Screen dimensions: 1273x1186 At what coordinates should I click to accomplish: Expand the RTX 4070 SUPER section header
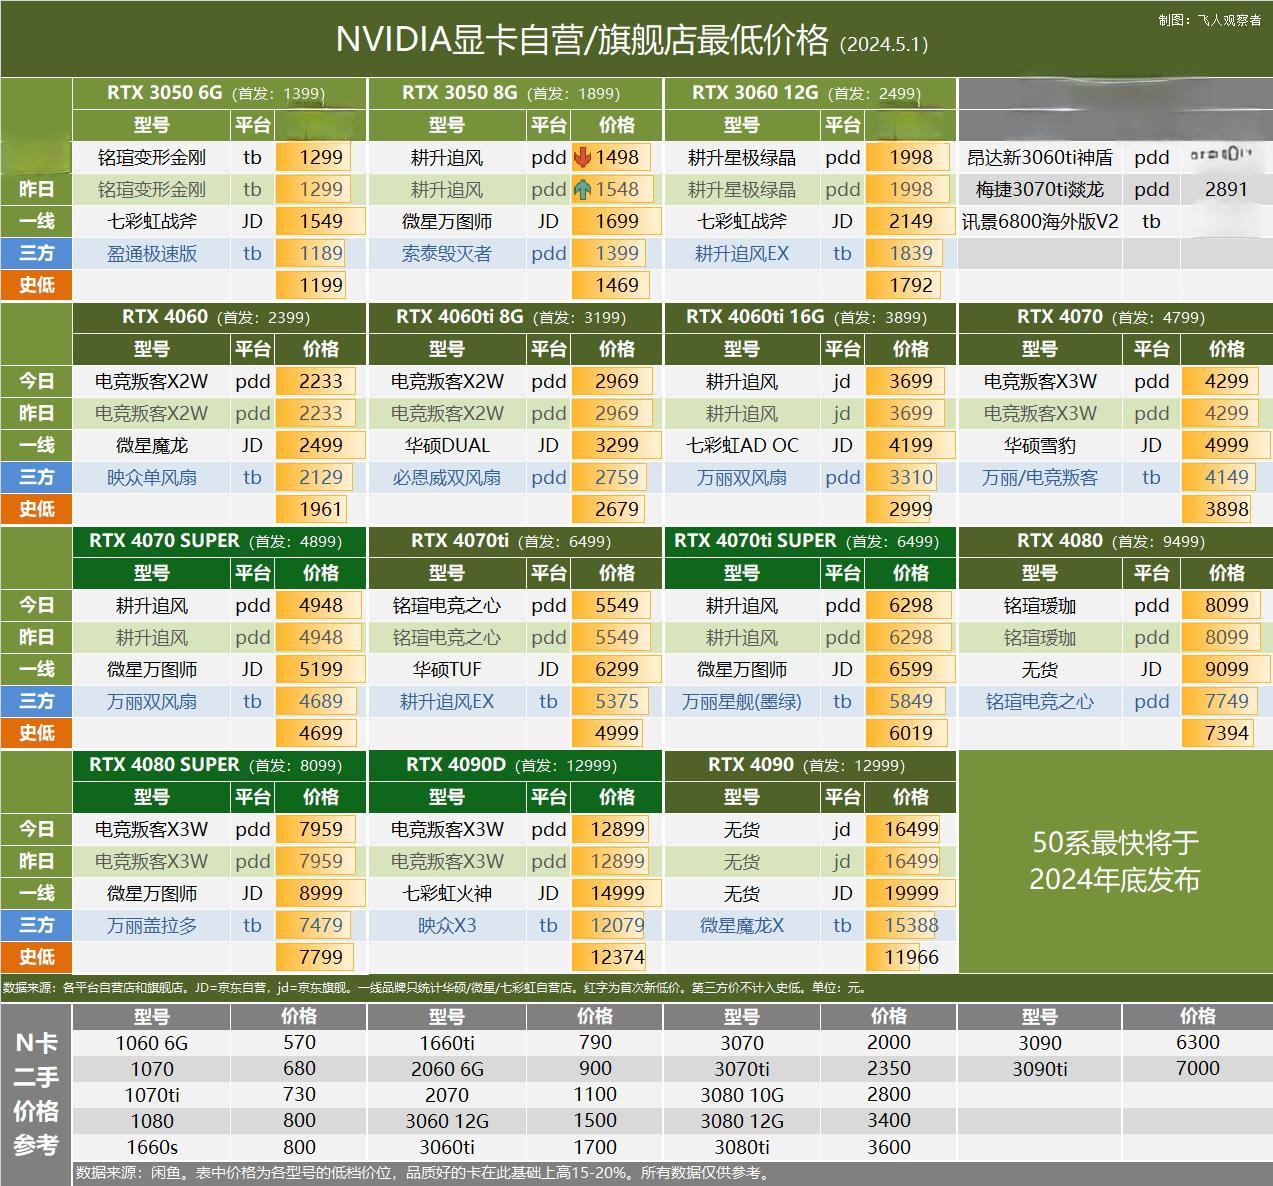click(215, 541)
